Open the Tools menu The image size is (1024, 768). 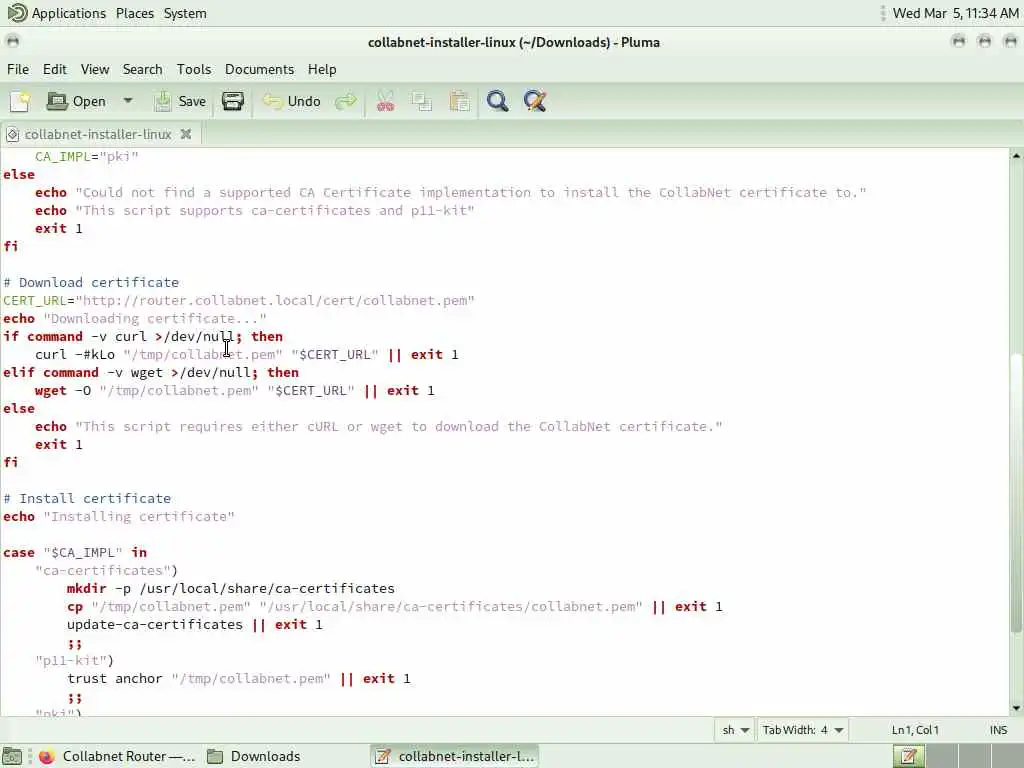tap(194, 69)
